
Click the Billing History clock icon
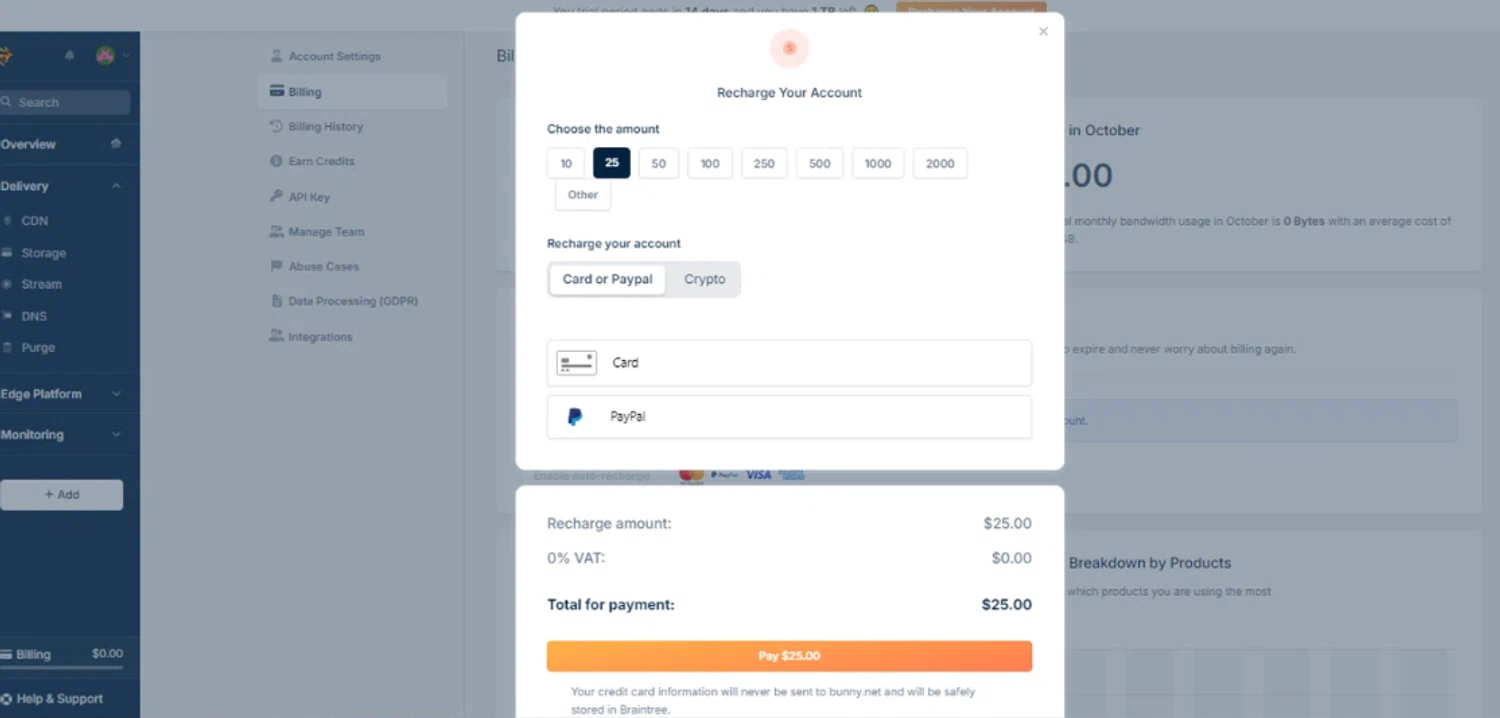[277, 126]
